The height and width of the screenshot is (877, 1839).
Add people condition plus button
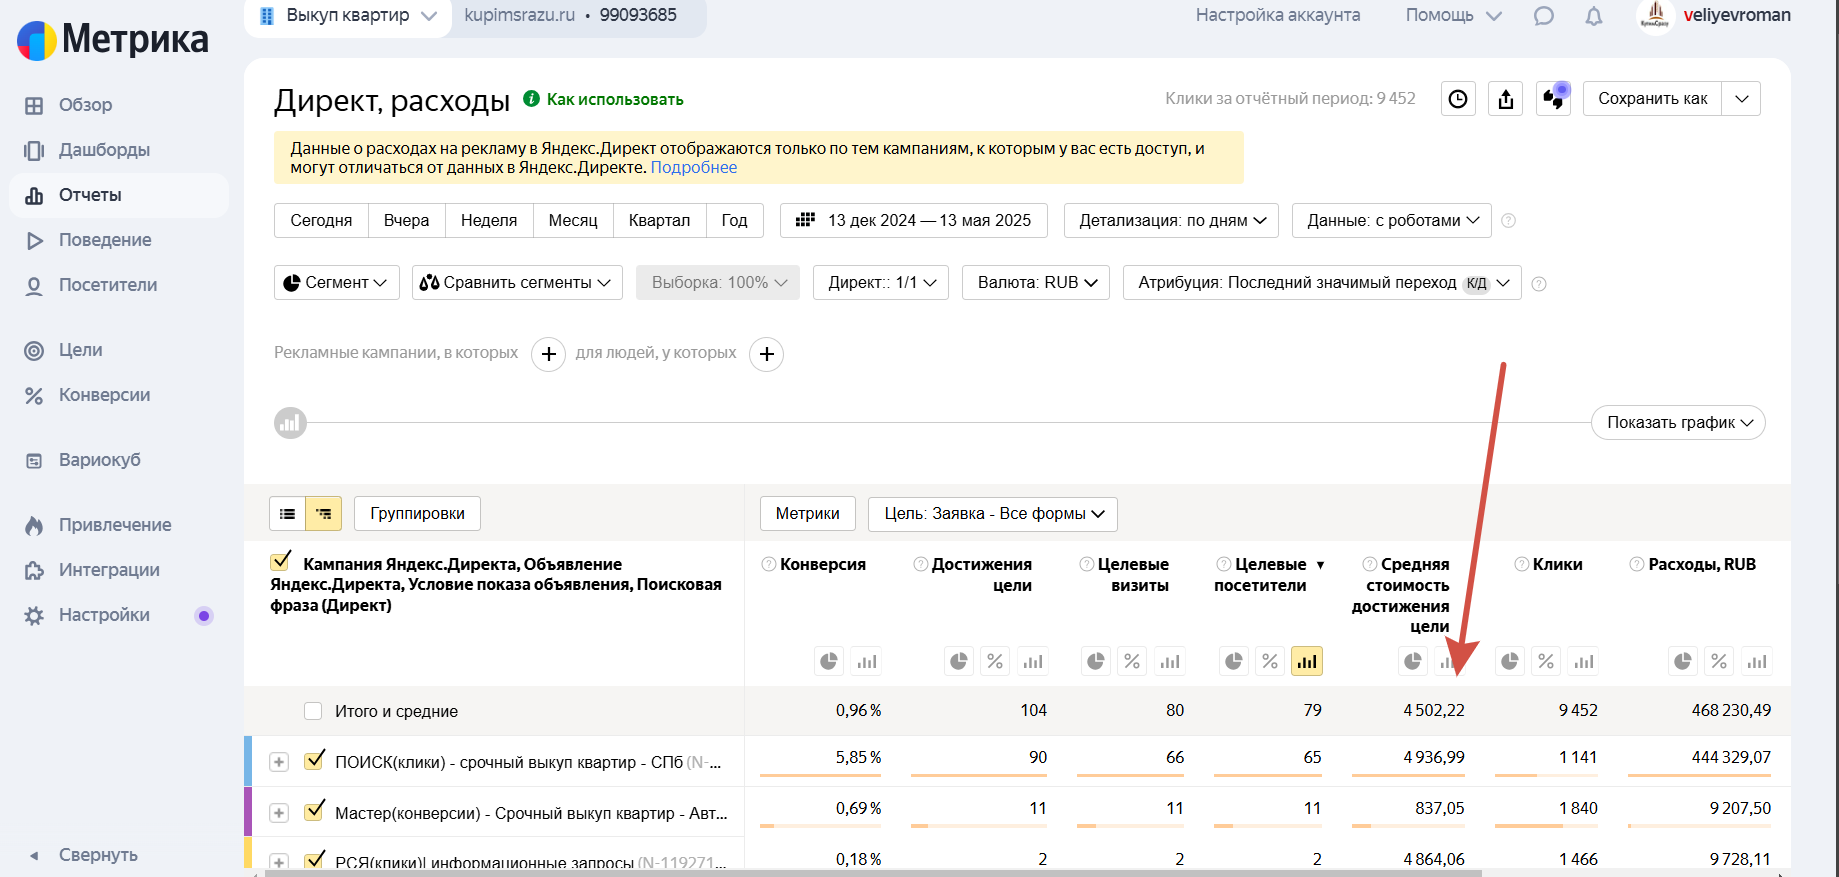[766, 354]
